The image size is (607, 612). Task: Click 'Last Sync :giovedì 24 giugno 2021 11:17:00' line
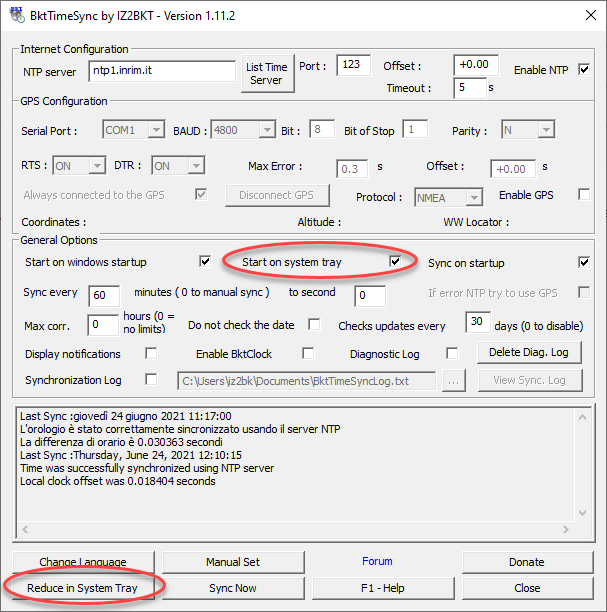pos(126,416)
